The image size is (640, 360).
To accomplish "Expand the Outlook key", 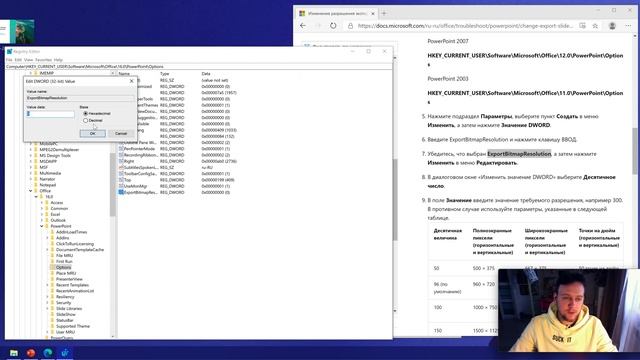I will [x=42, y=220].
